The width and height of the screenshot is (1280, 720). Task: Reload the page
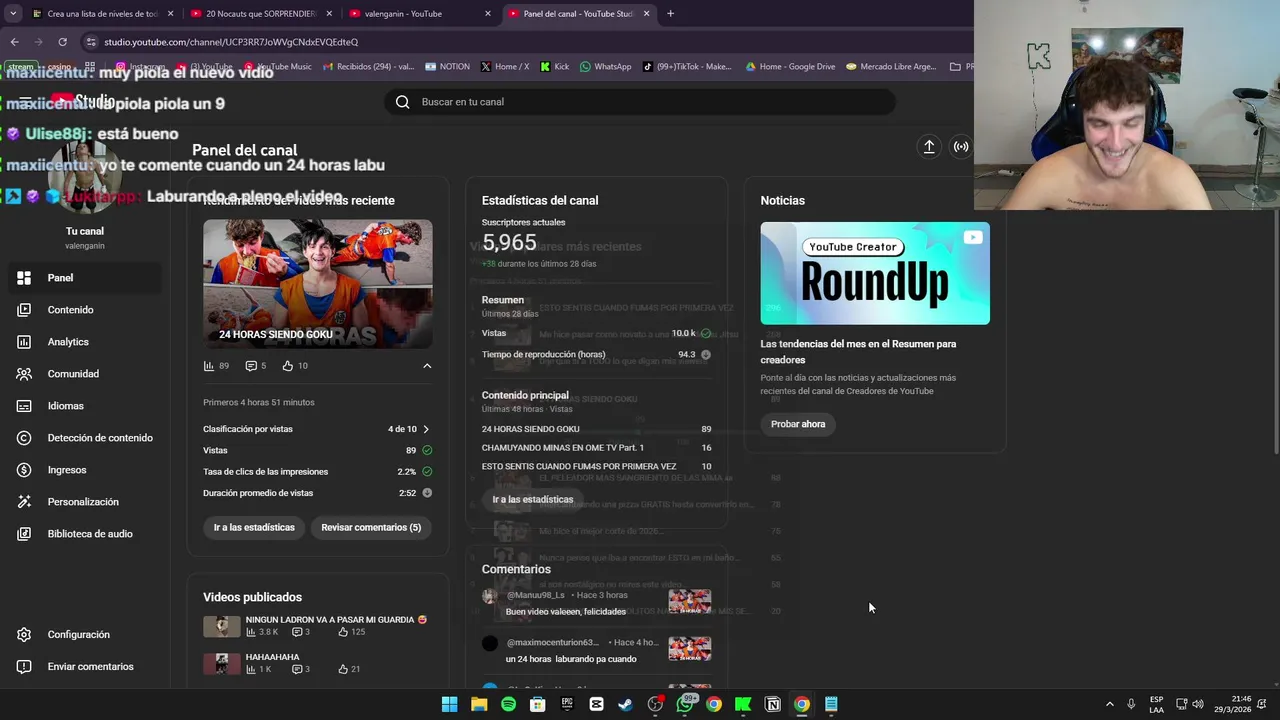[x=62, y=42]
